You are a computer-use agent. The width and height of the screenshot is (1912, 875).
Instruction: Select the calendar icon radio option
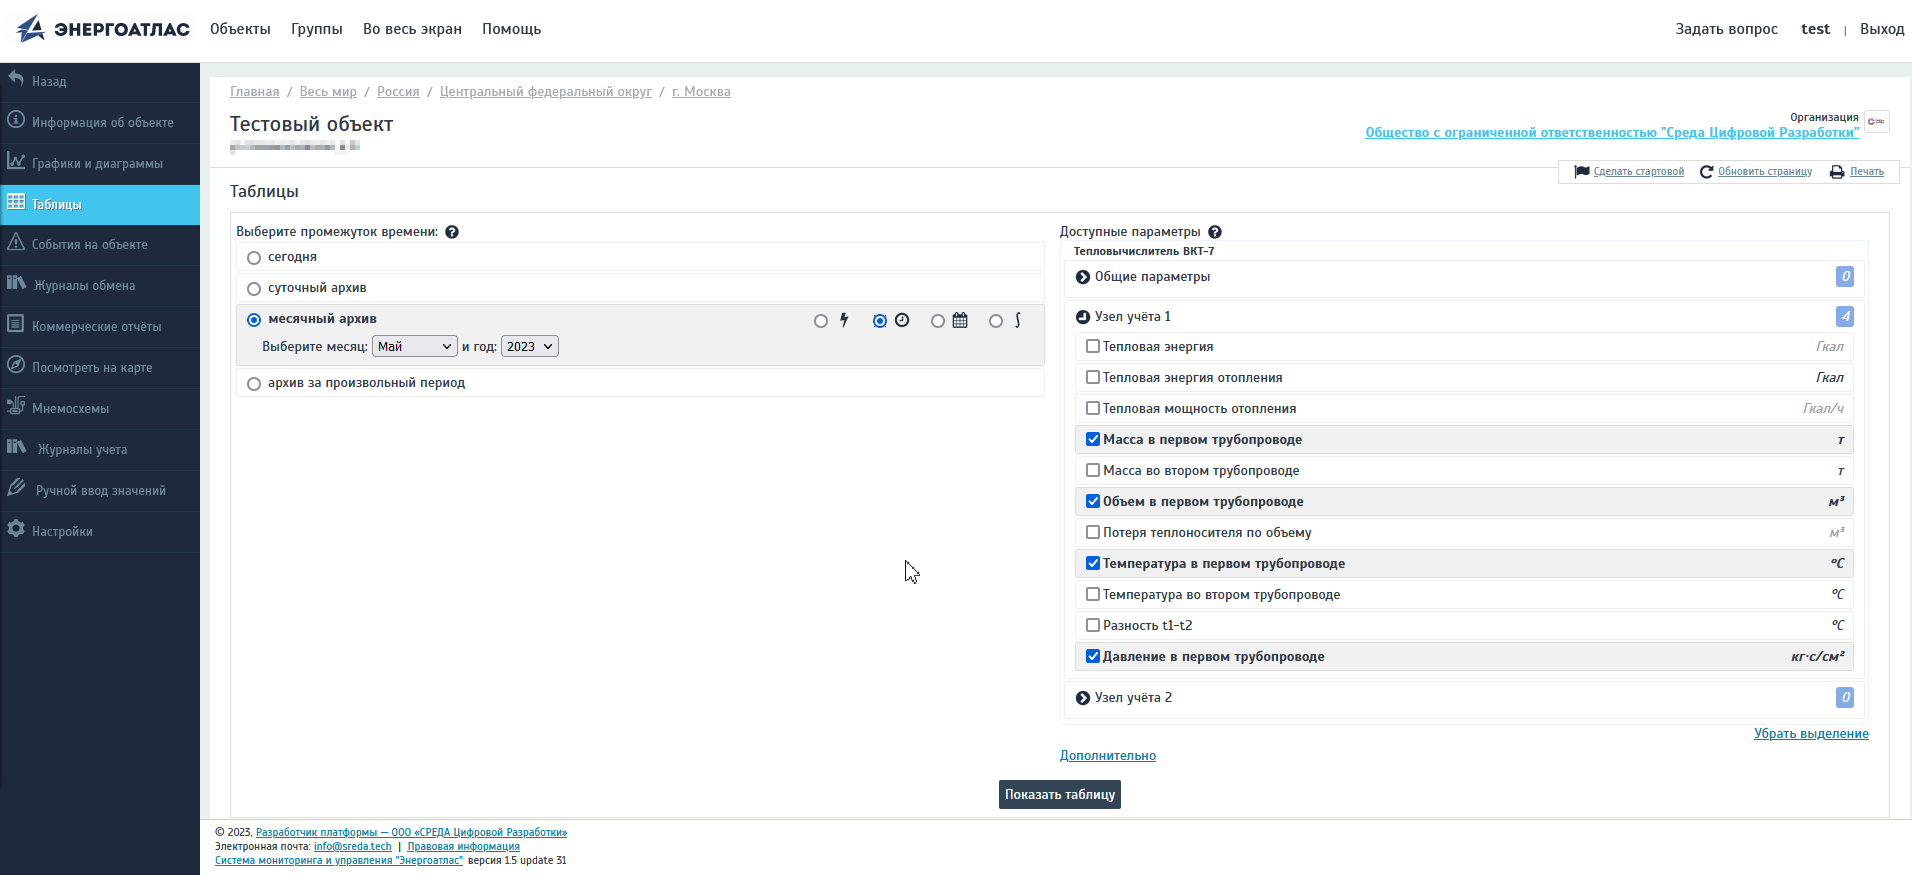tap(938, 321)
